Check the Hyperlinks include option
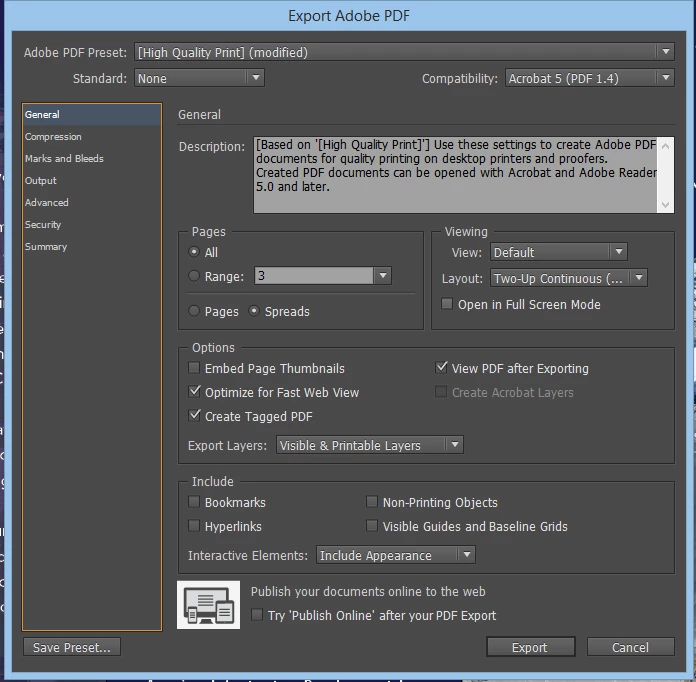The width and height of the screenshot is (696, 682). pos(194,526)
